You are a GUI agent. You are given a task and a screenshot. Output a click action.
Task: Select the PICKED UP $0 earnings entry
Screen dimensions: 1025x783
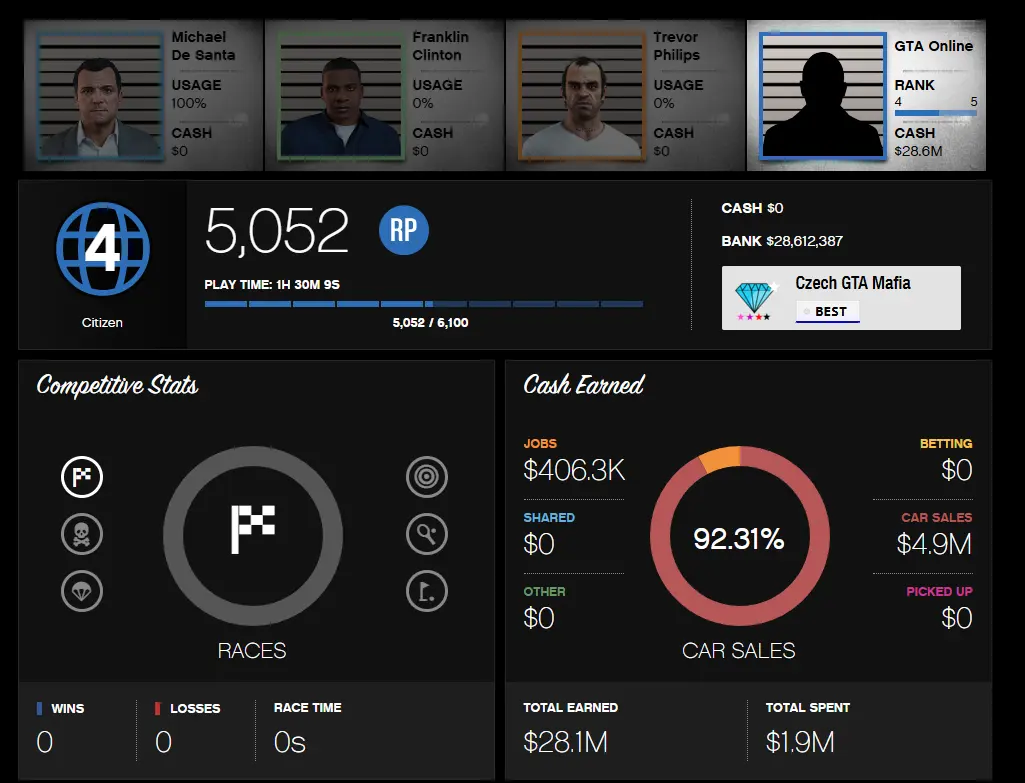tap(939, 609)
